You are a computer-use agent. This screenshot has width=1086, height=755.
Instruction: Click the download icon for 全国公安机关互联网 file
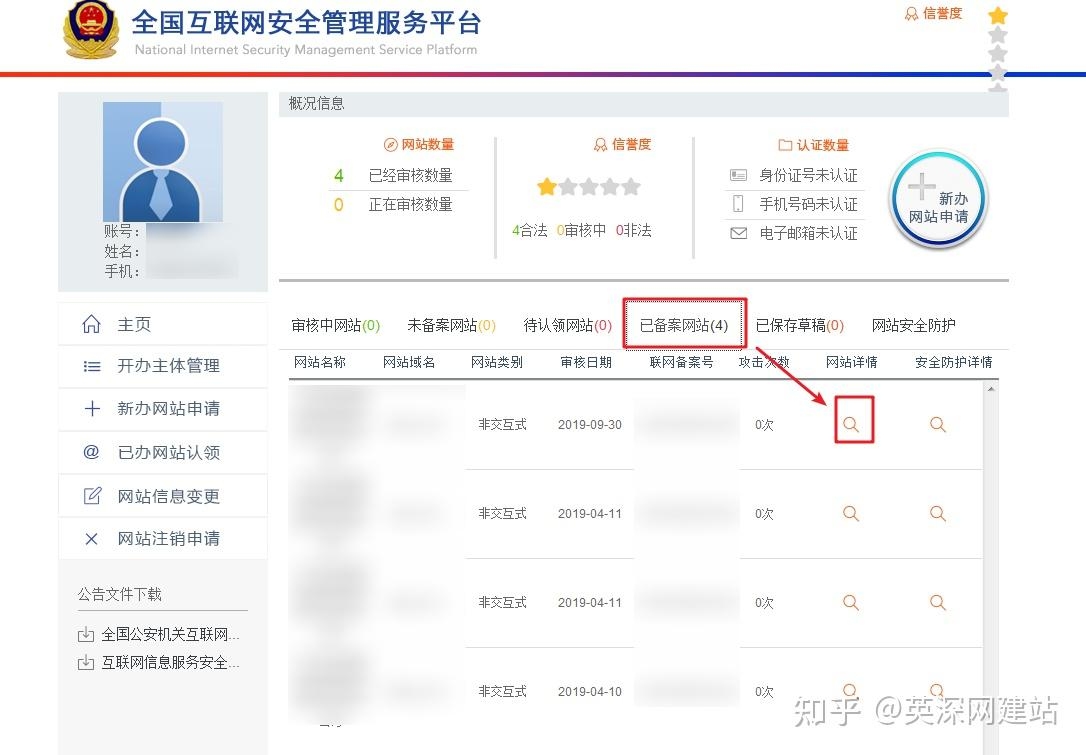(x=85, y=634)
